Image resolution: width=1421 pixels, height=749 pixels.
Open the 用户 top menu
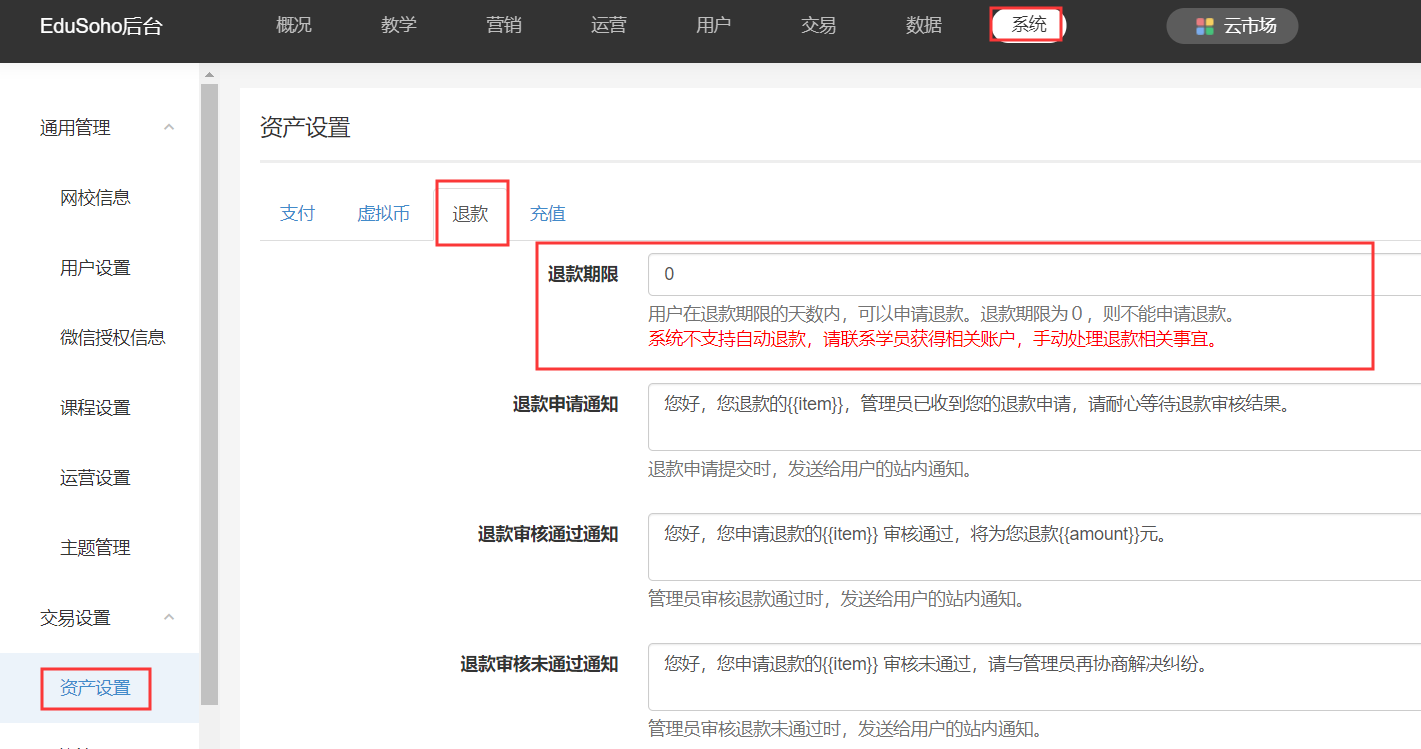pos(714,25)
